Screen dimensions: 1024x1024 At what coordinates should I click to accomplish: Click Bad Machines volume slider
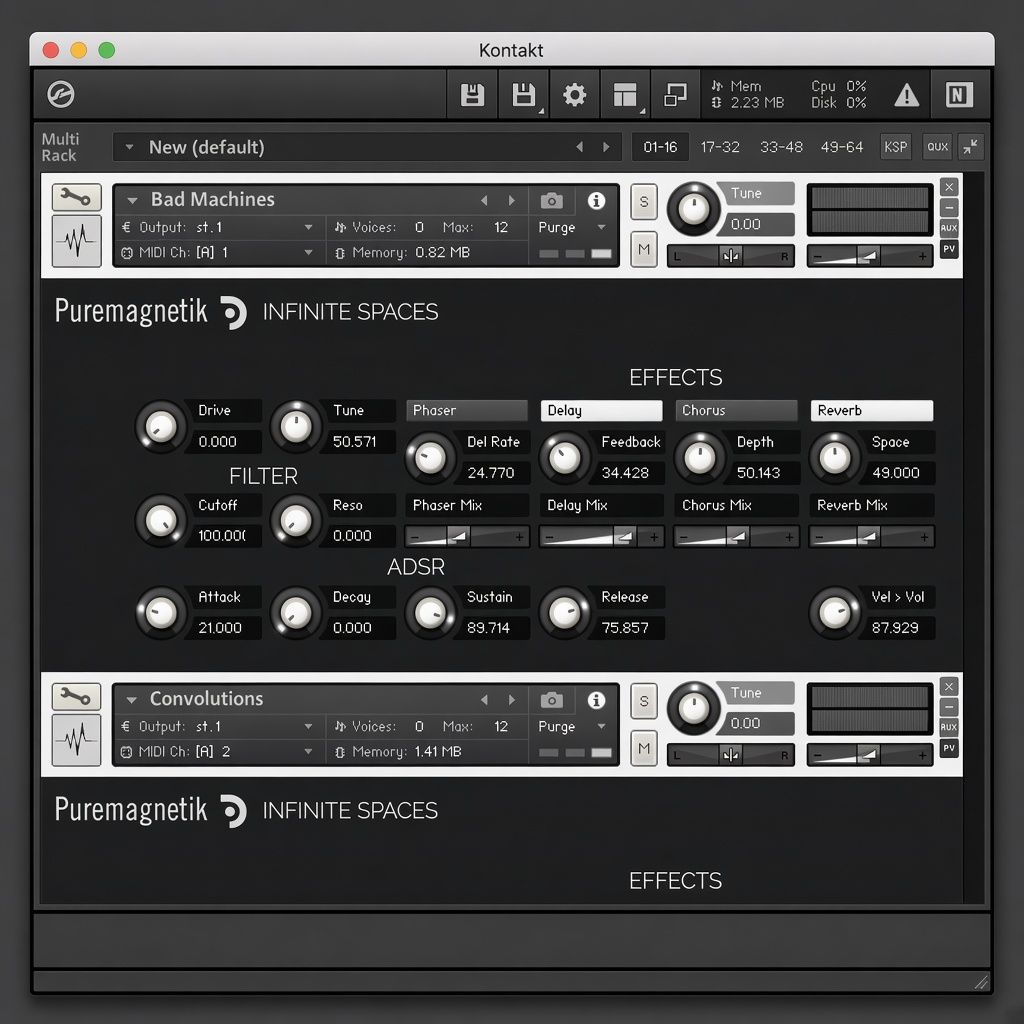click(870, 256)
